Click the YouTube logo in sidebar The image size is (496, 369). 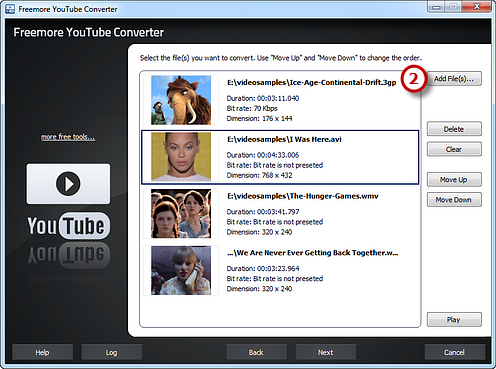[x=68, y=226]
